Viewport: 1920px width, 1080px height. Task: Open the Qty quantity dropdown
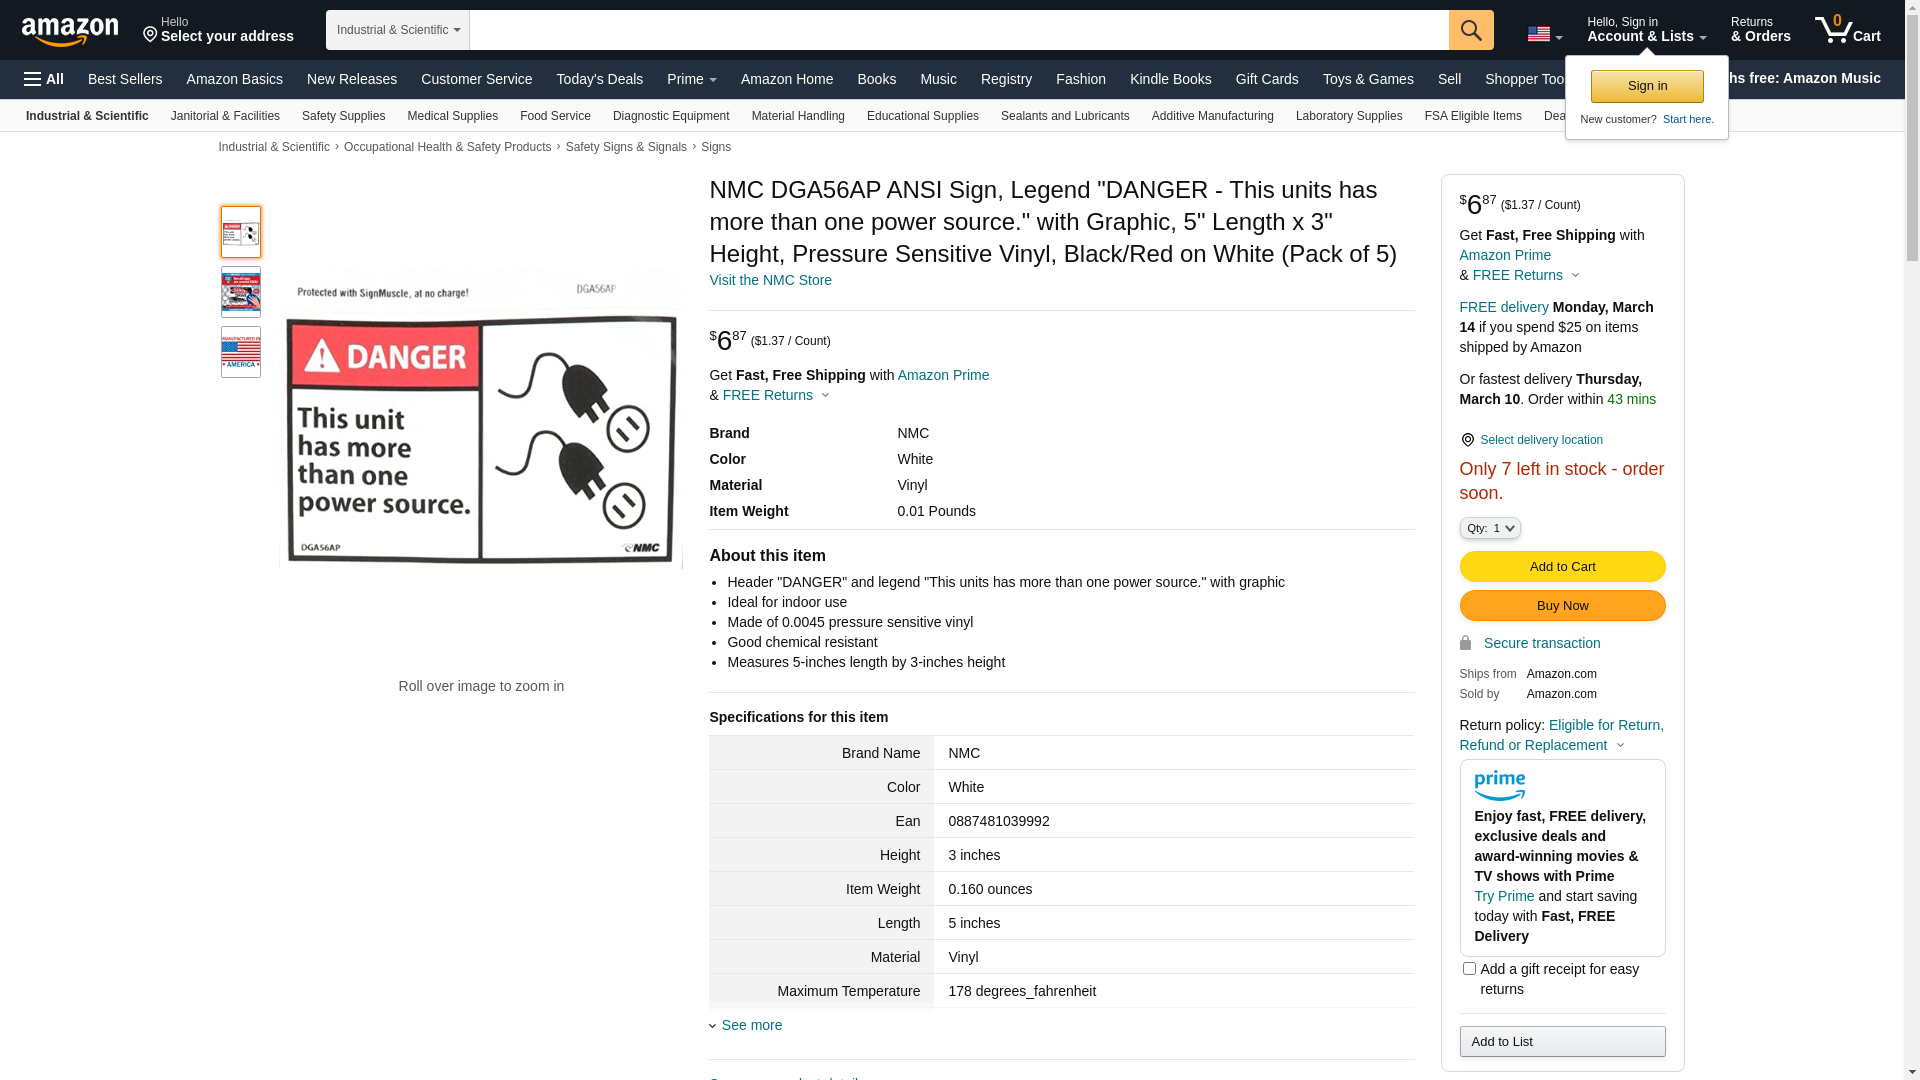pos(1490,528)
